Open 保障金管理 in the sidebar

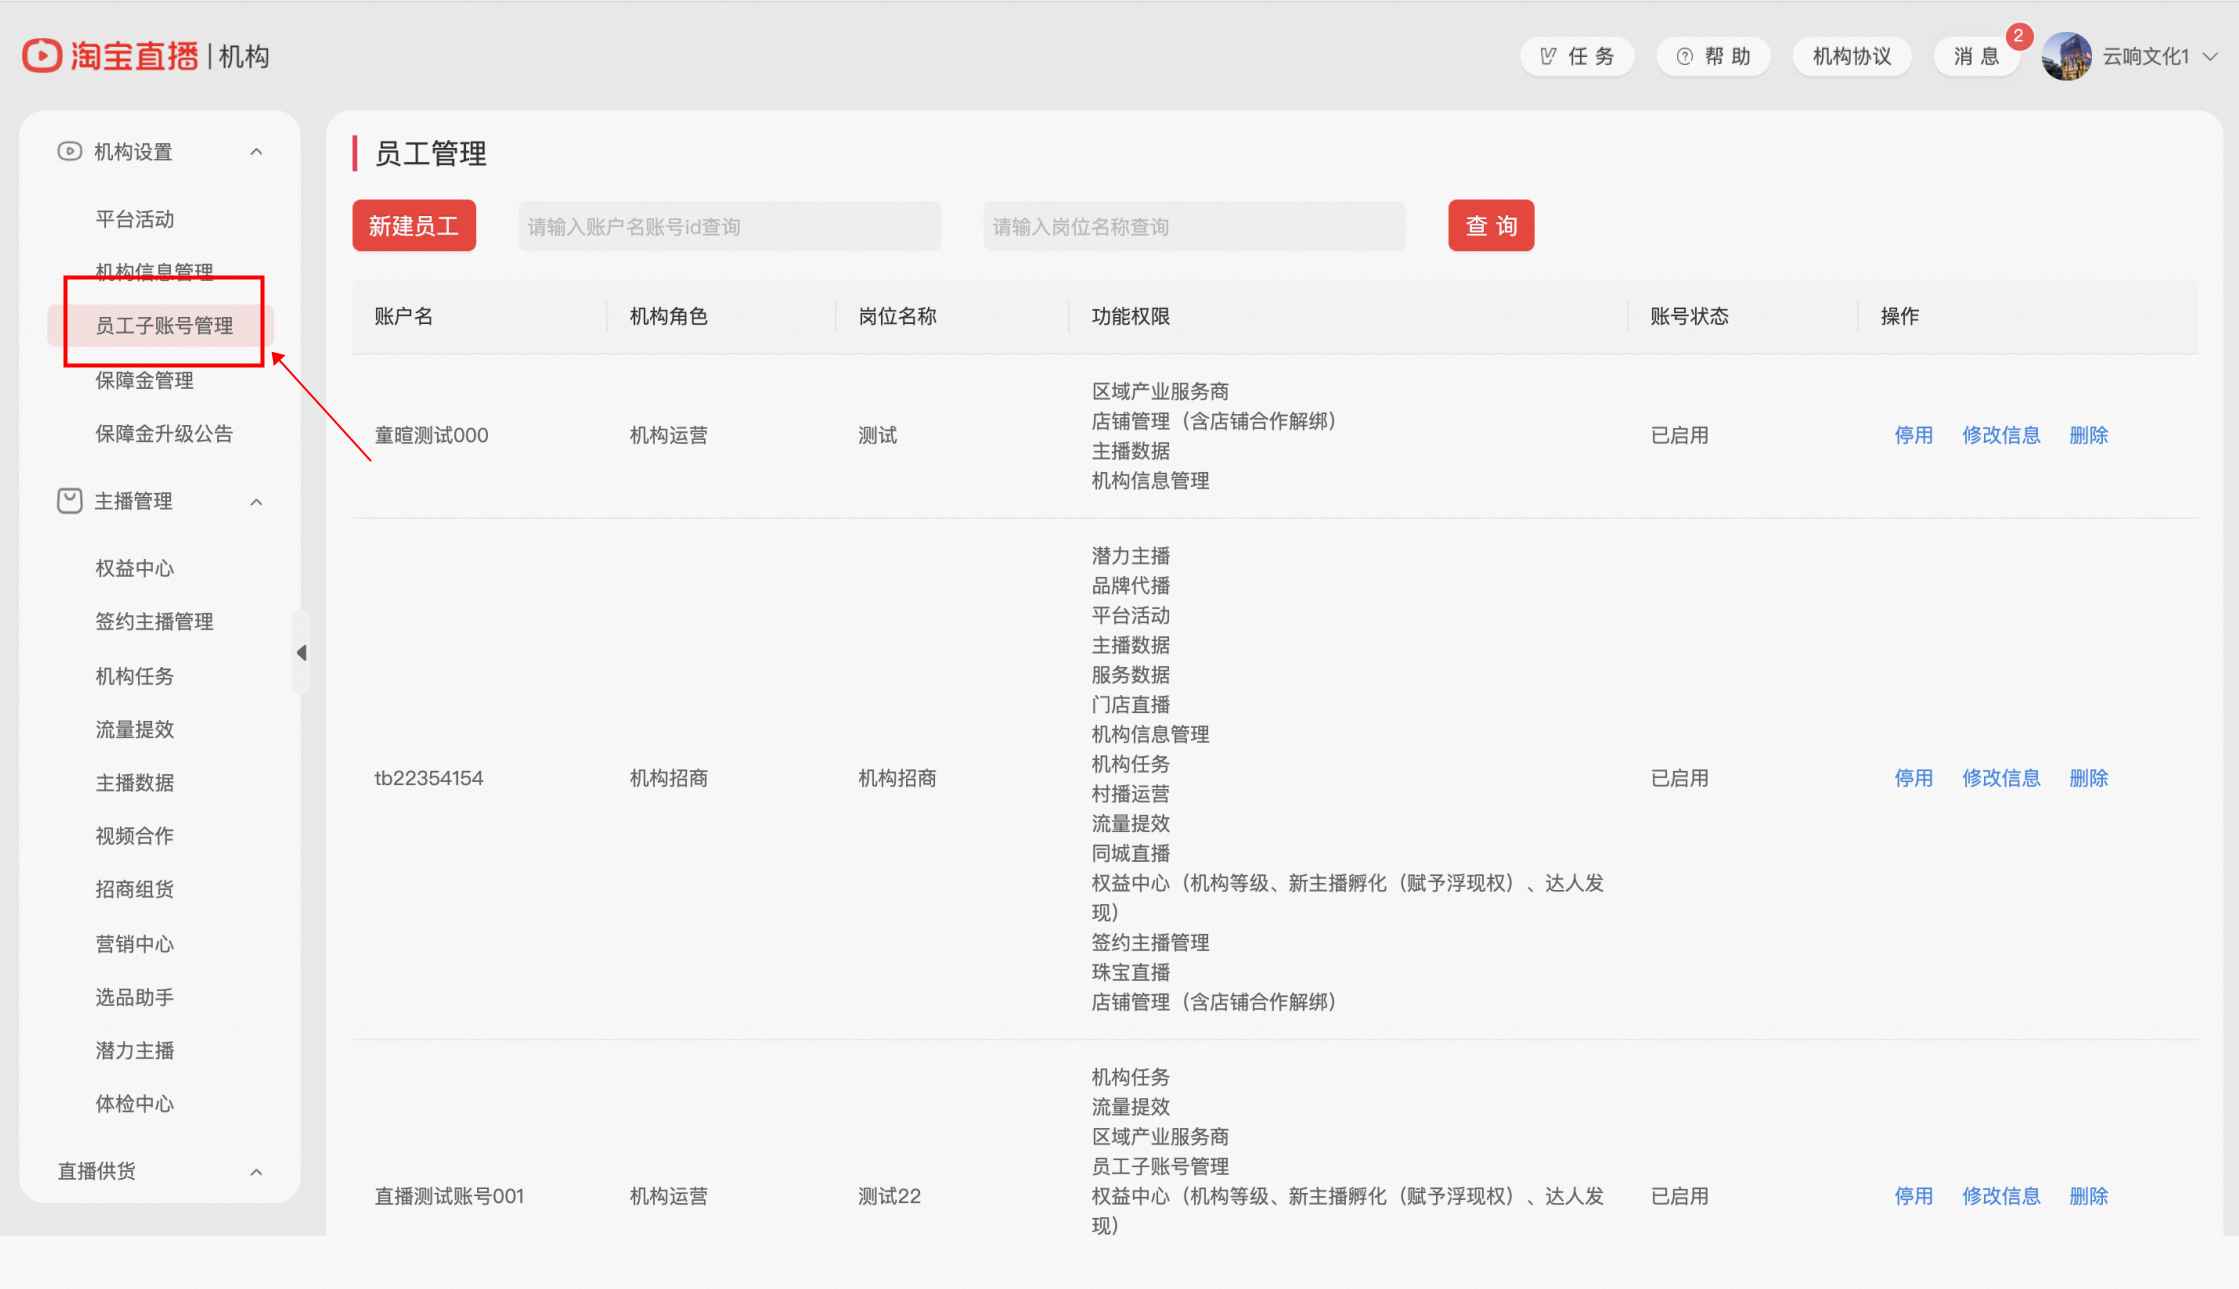point(145,380)
